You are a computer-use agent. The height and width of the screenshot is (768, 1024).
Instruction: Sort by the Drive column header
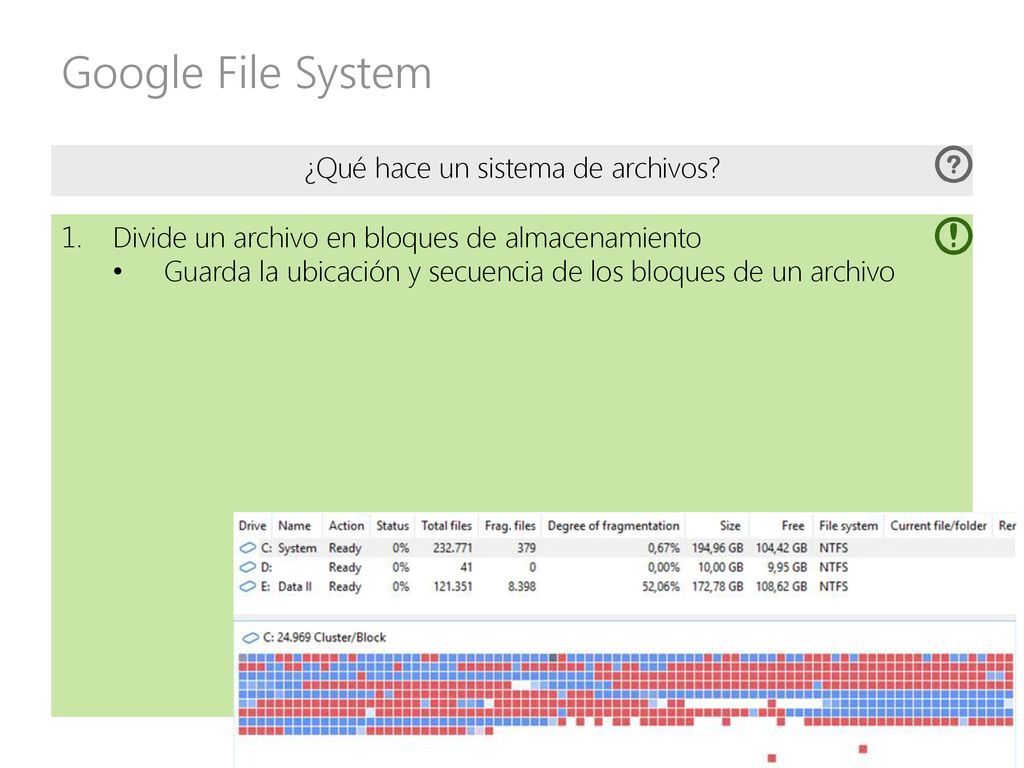pyautogui.click(x=252, y=526)
